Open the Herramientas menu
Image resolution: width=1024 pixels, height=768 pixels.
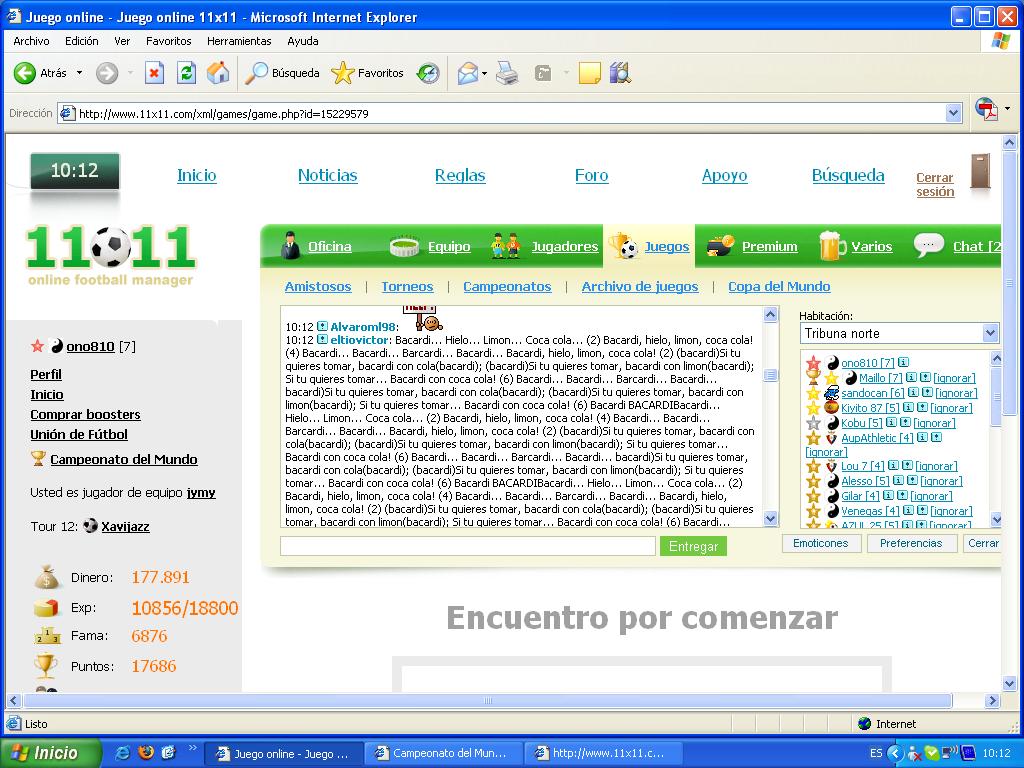point(239,40)
